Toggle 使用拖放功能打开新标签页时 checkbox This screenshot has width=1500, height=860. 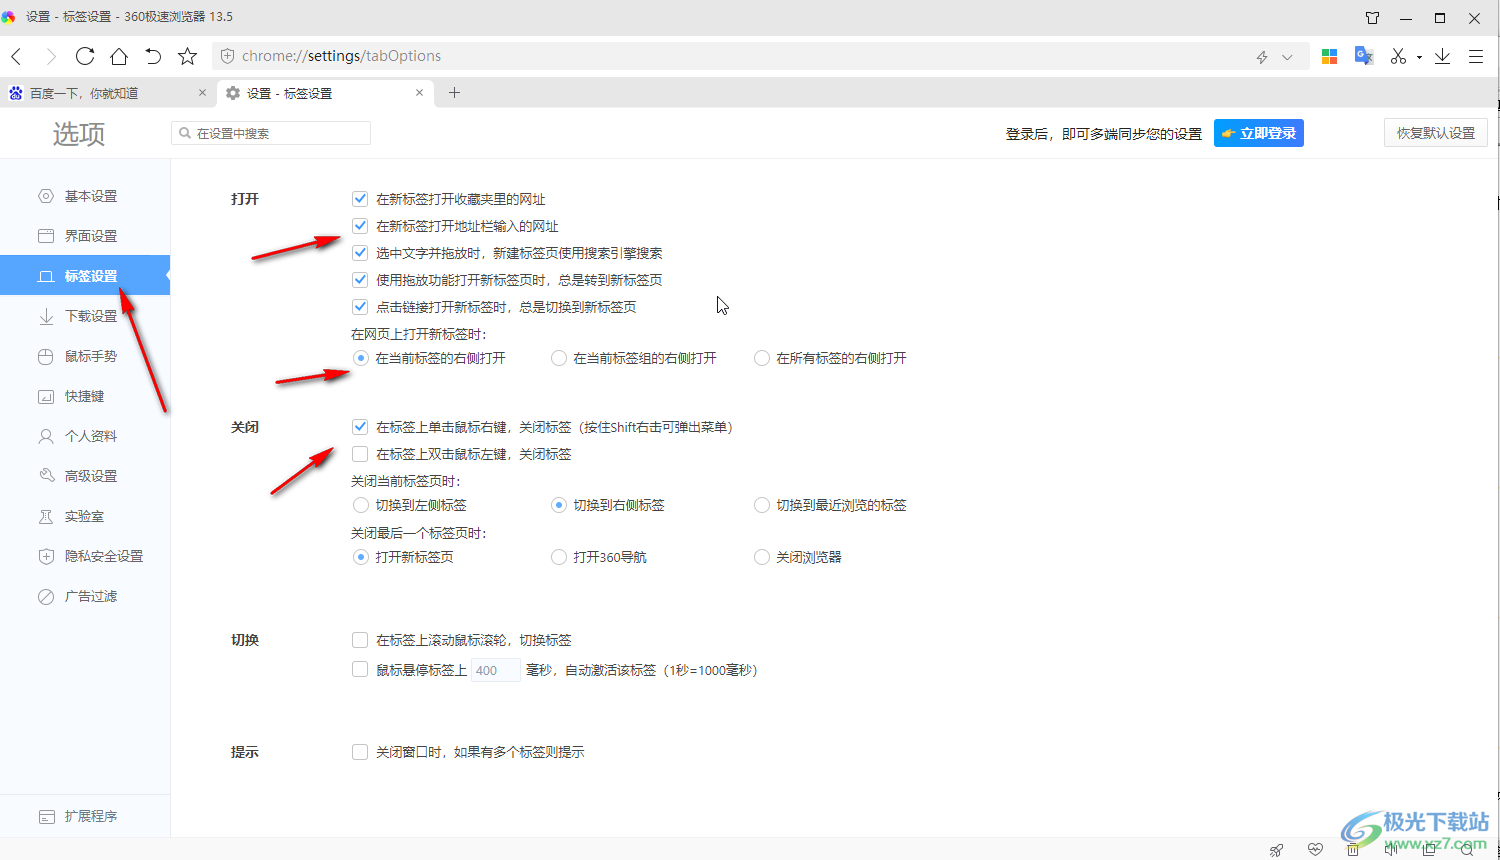(x=360, y=280)
